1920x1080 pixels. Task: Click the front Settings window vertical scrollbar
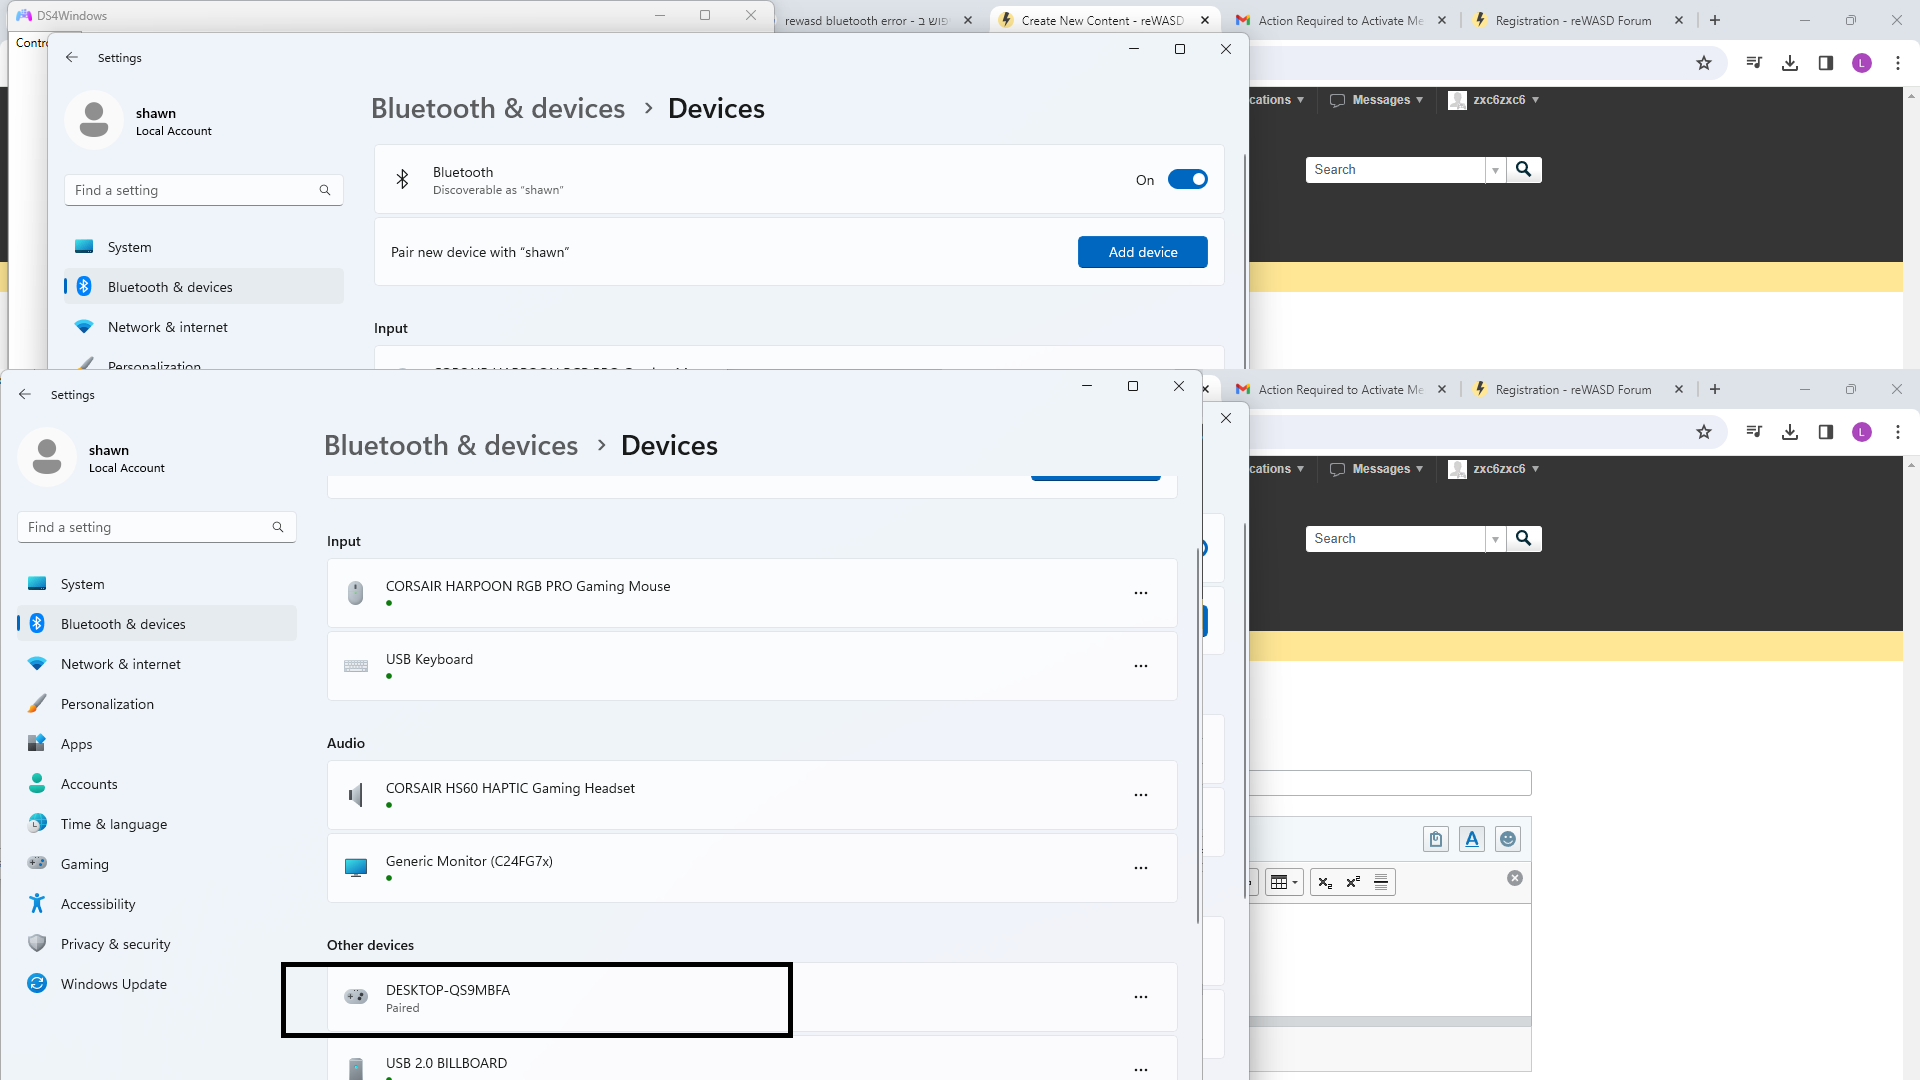coord(1198,735)
